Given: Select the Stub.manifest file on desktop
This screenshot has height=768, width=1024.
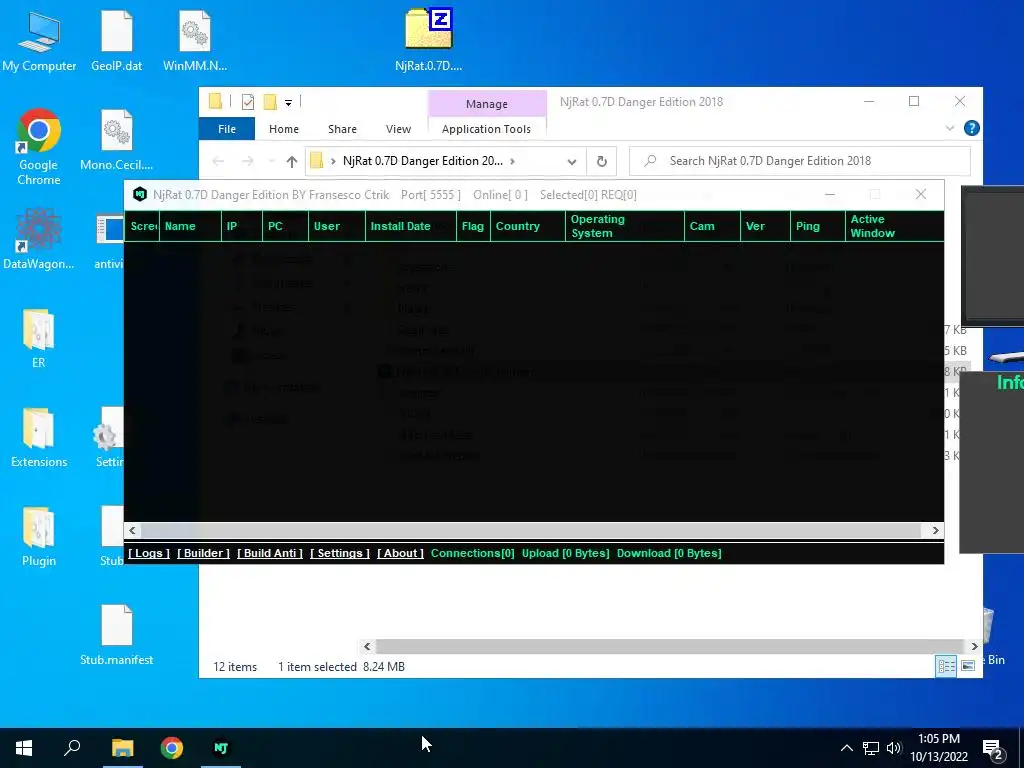Looking at the screenshot, I should (116, 635).
